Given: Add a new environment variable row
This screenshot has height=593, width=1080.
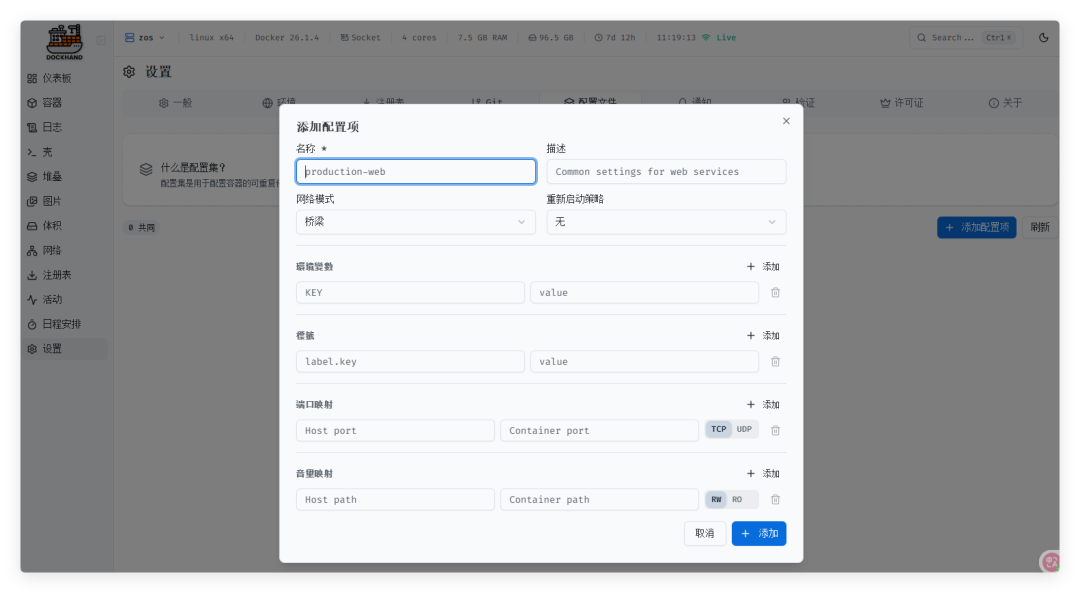Looking at the screenshot, I should [x=763, y=267].
